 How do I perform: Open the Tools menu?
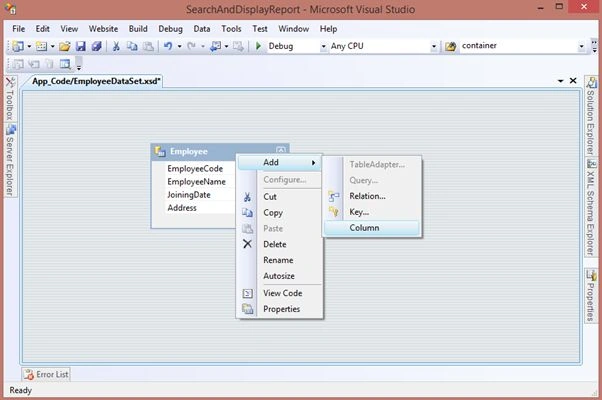coord(231,29)
